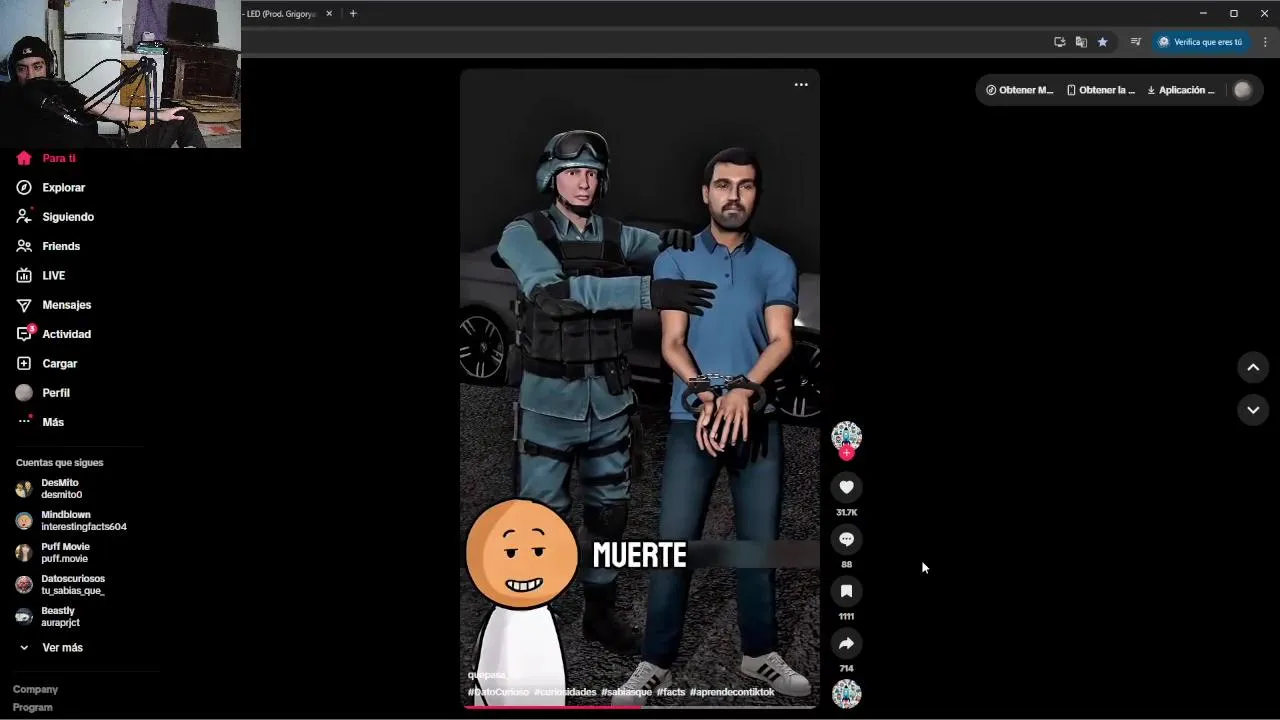Open the Perfil avatar in the sidebar
This screenshot has width=1280, height=720.
pyautogui.click(x=24, y=393)
